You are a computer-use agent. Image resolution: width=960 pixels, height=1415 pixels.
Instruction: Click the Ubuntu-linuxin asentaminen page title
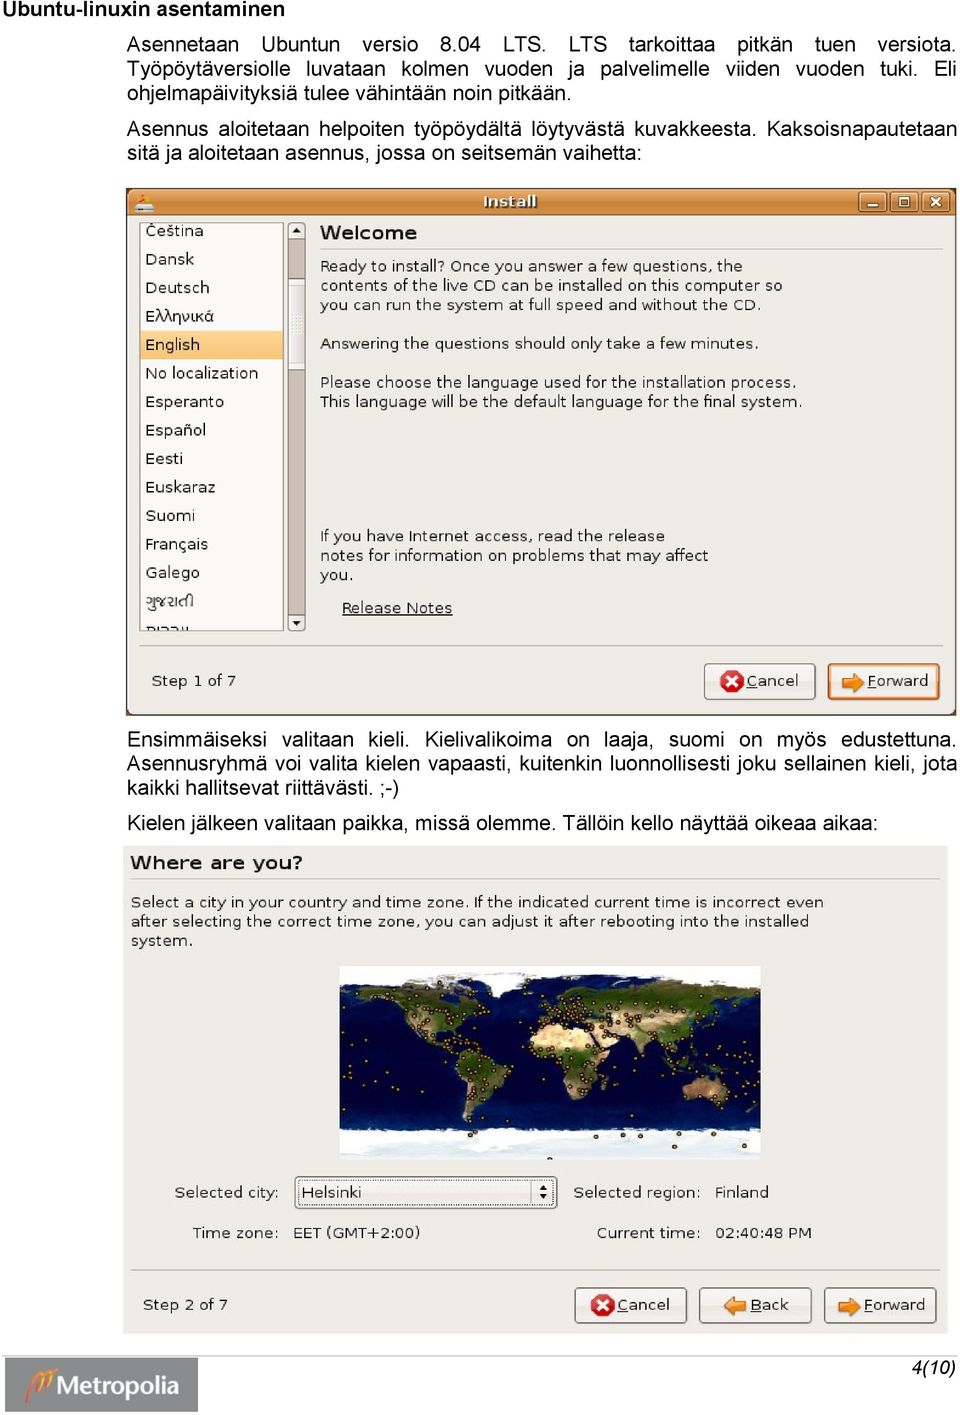point(144,10)
